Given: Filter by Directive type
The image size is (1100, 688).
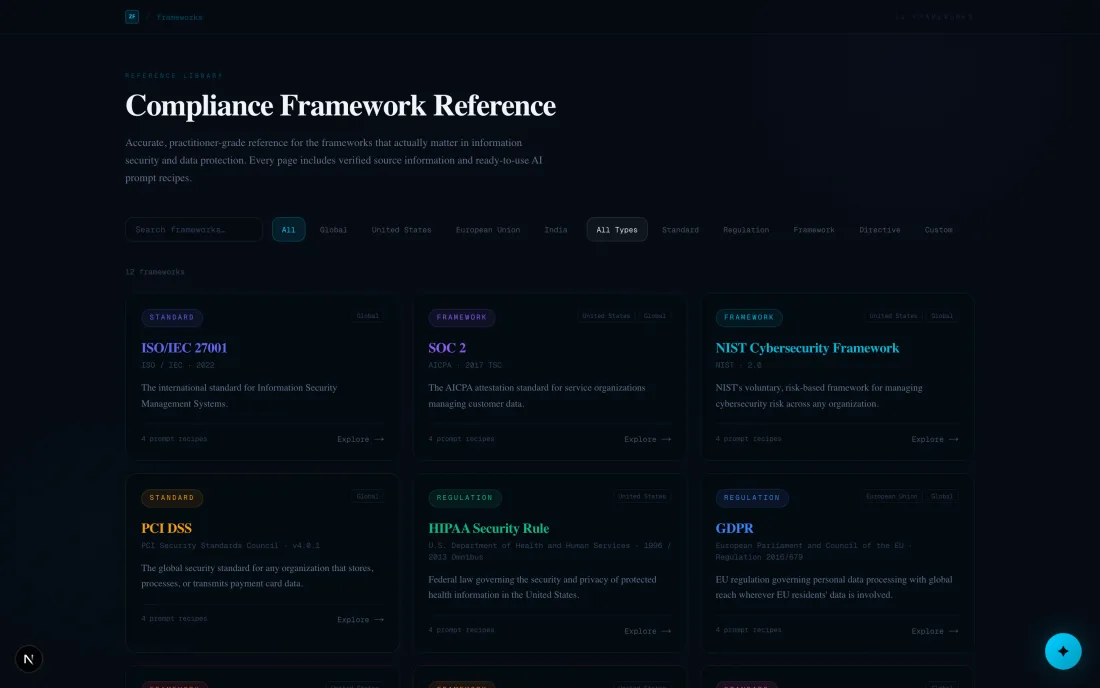Looking at the screenshot, I should coord(879,229).
